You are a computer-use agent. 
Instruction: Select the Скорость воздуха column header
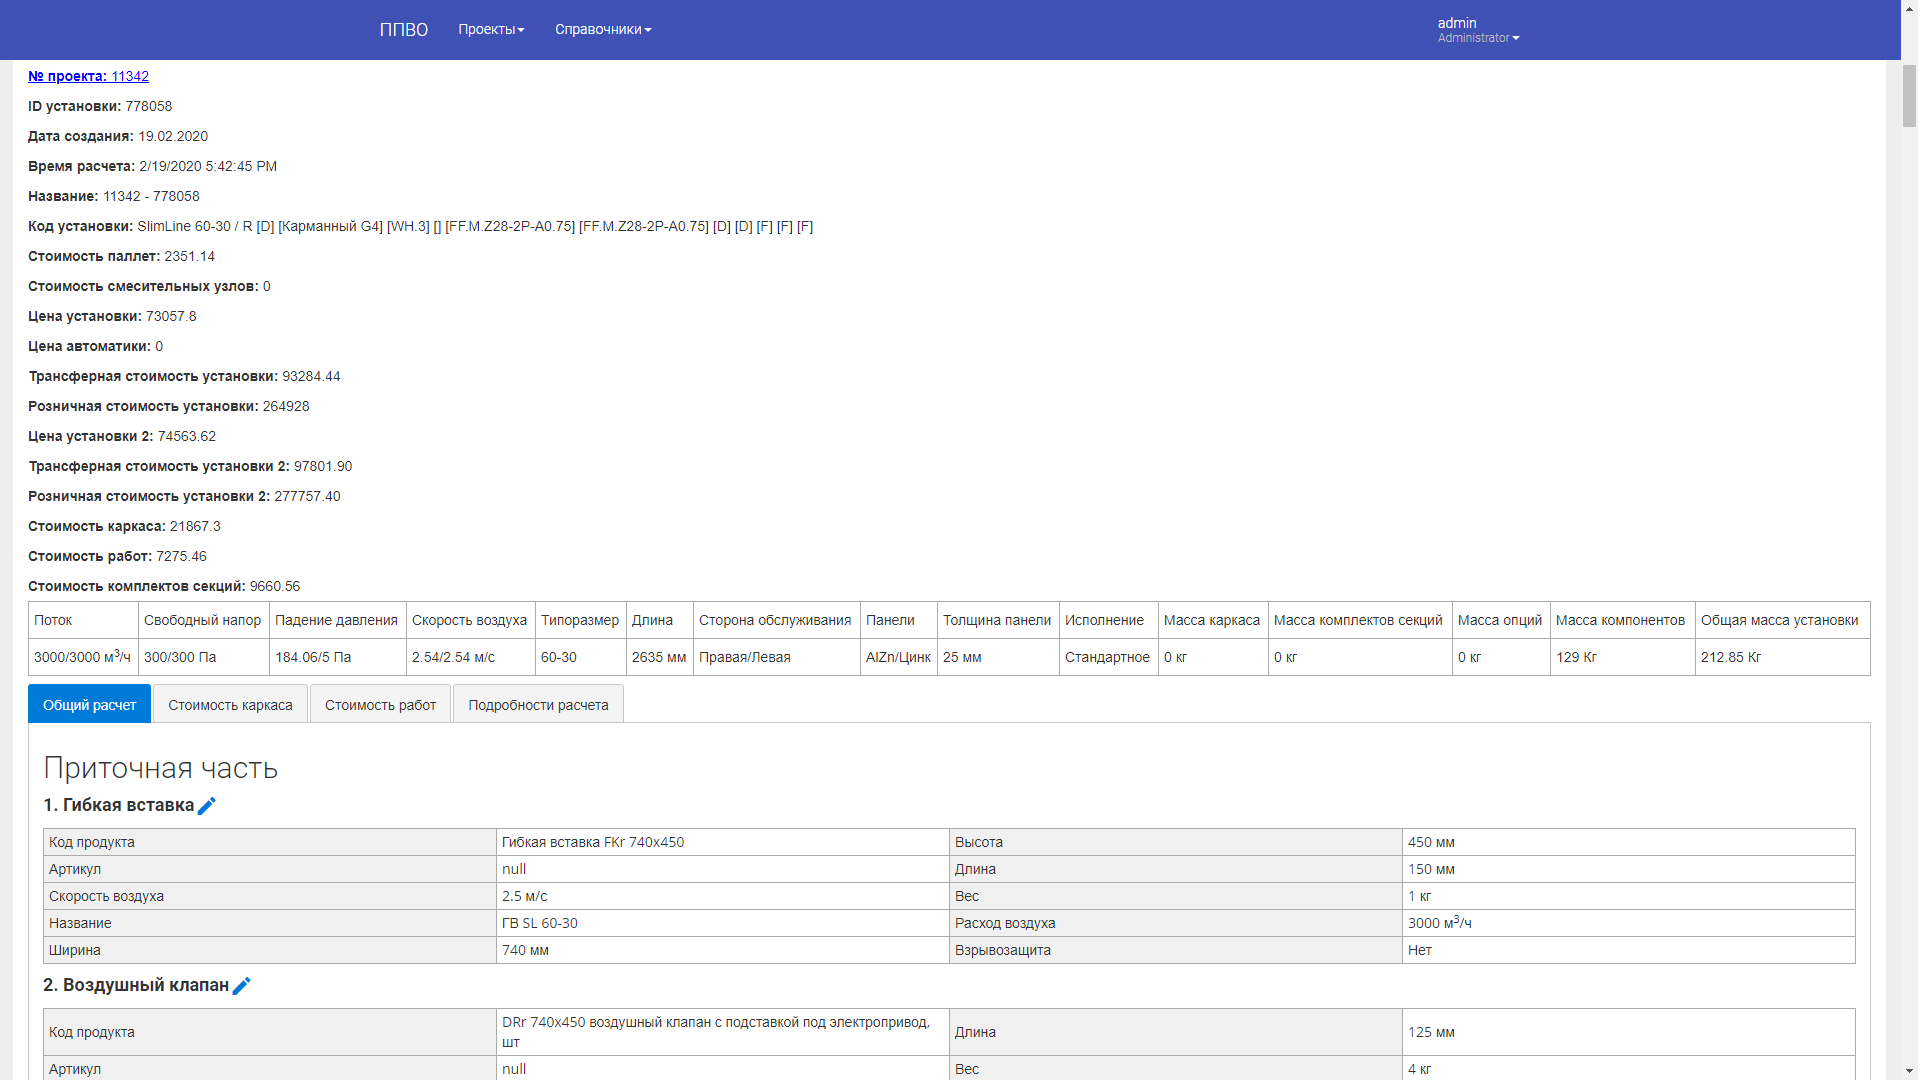tap(469, 620)
